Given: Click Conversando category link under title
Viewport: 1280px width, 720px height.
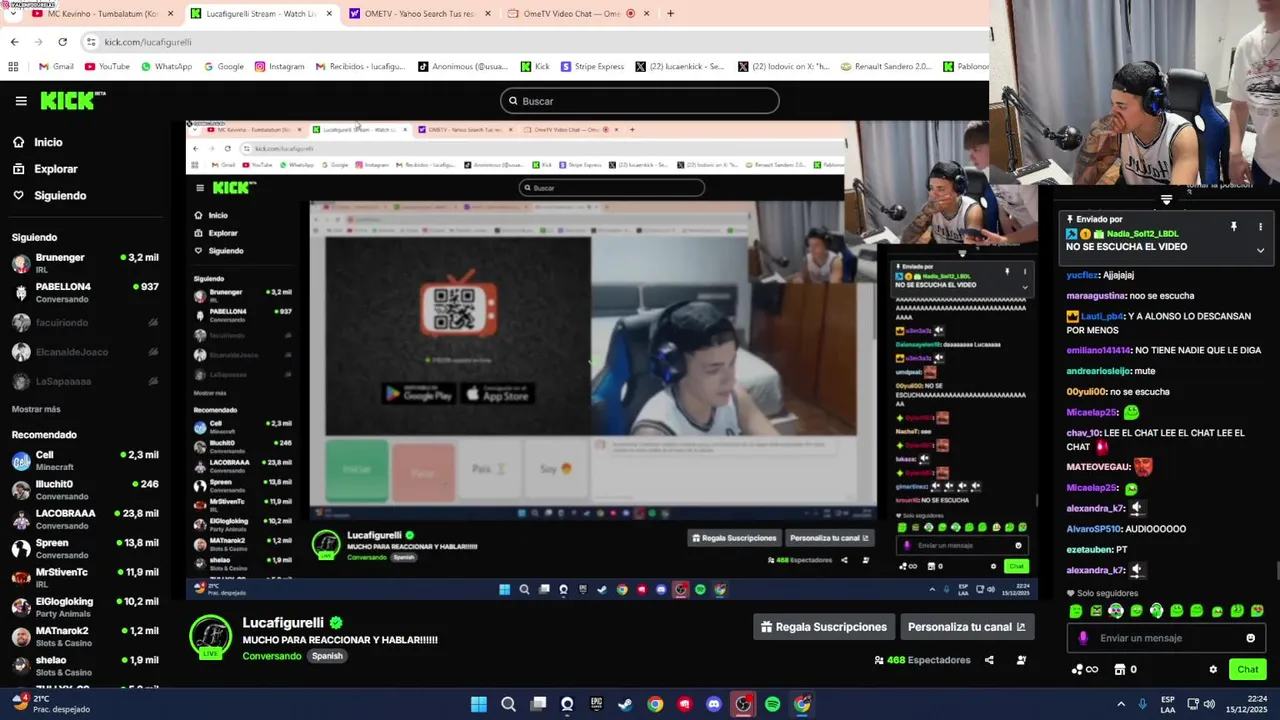Looking at the screenshot, I should 271,656.
